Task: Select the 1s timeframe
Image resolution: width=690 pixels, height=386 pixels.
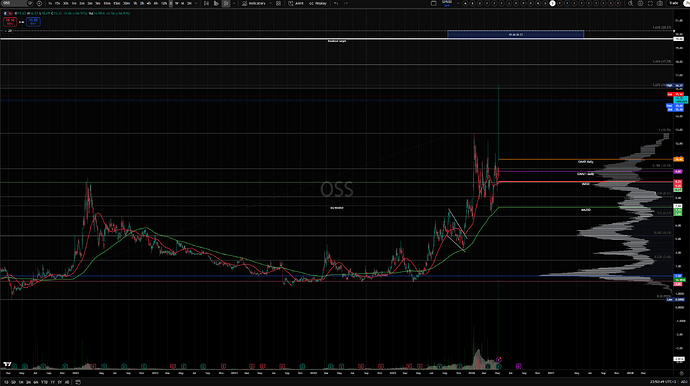Action: pyautogui.click(x=50, y=3)
